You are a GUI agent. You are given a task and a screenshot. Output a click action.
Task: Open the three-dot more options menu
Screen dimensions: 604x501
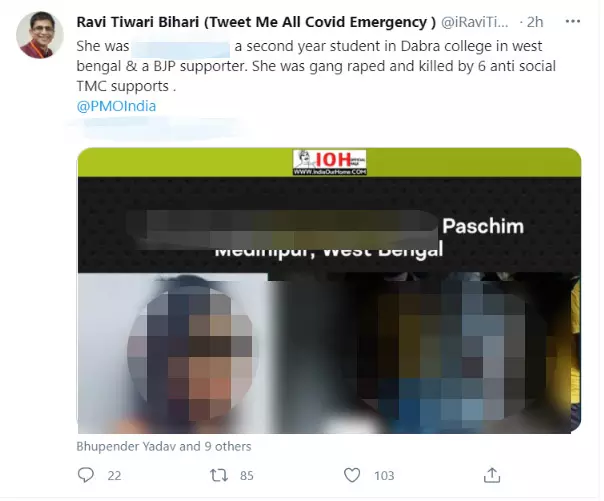pos(572,22)
